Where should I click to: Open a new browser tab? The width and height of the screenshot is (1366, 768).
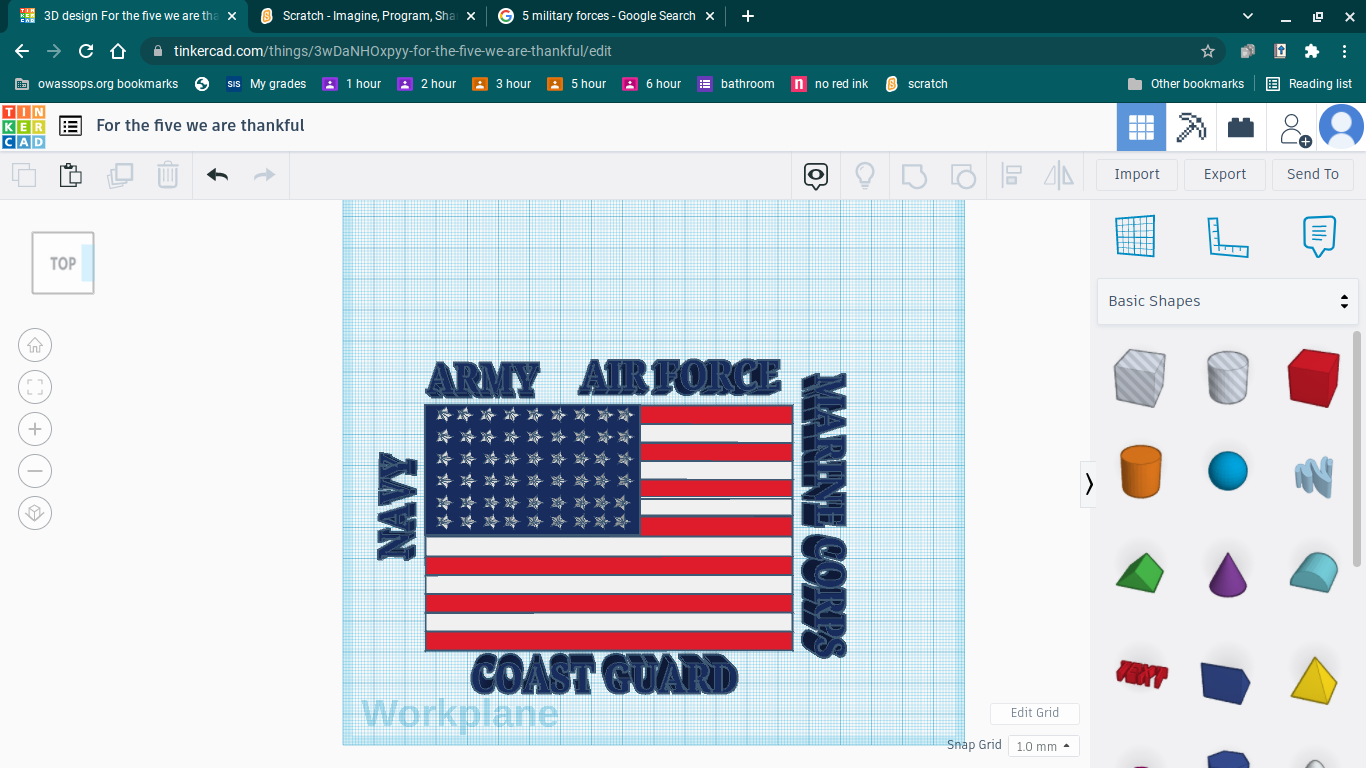click(748, 16)
